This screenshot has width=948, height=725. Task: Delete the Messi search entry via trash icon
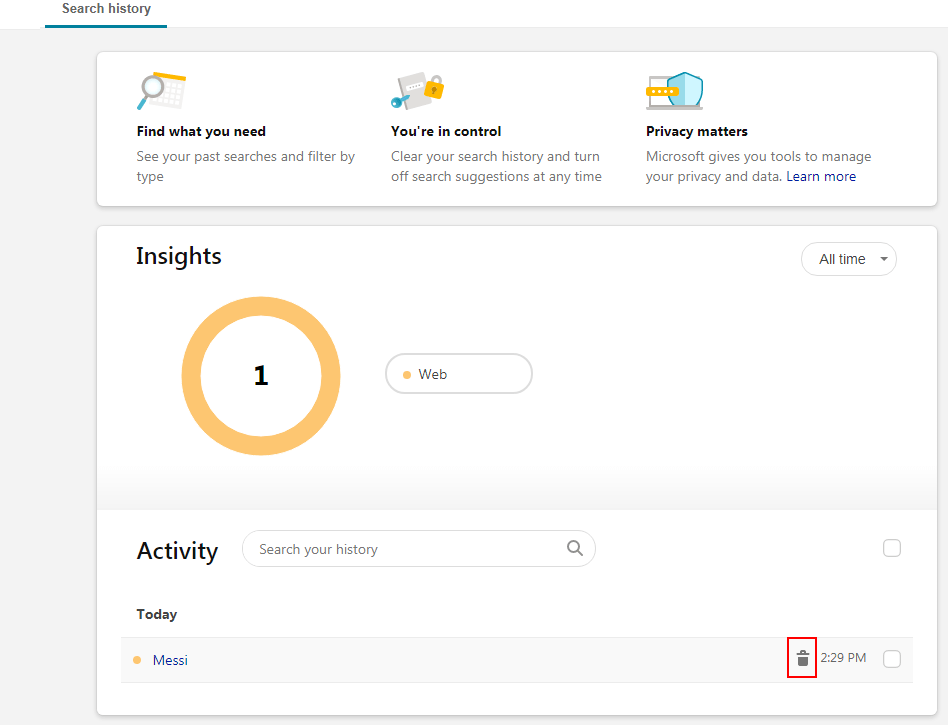[802, 658]
